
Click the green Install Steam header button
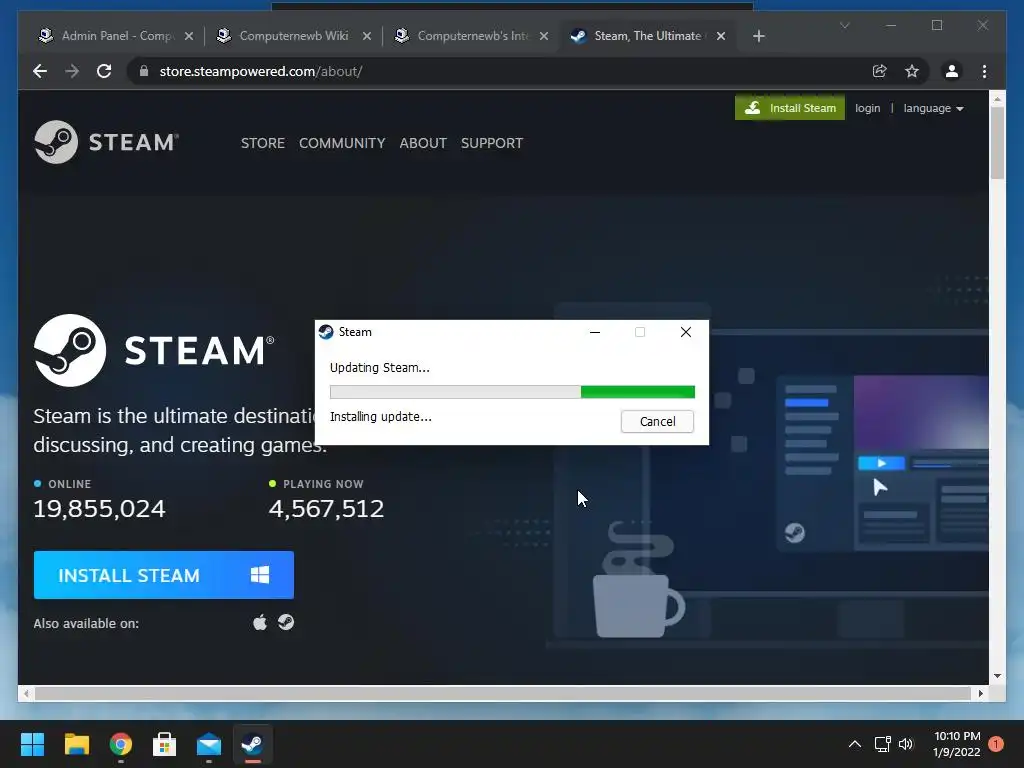790,108
